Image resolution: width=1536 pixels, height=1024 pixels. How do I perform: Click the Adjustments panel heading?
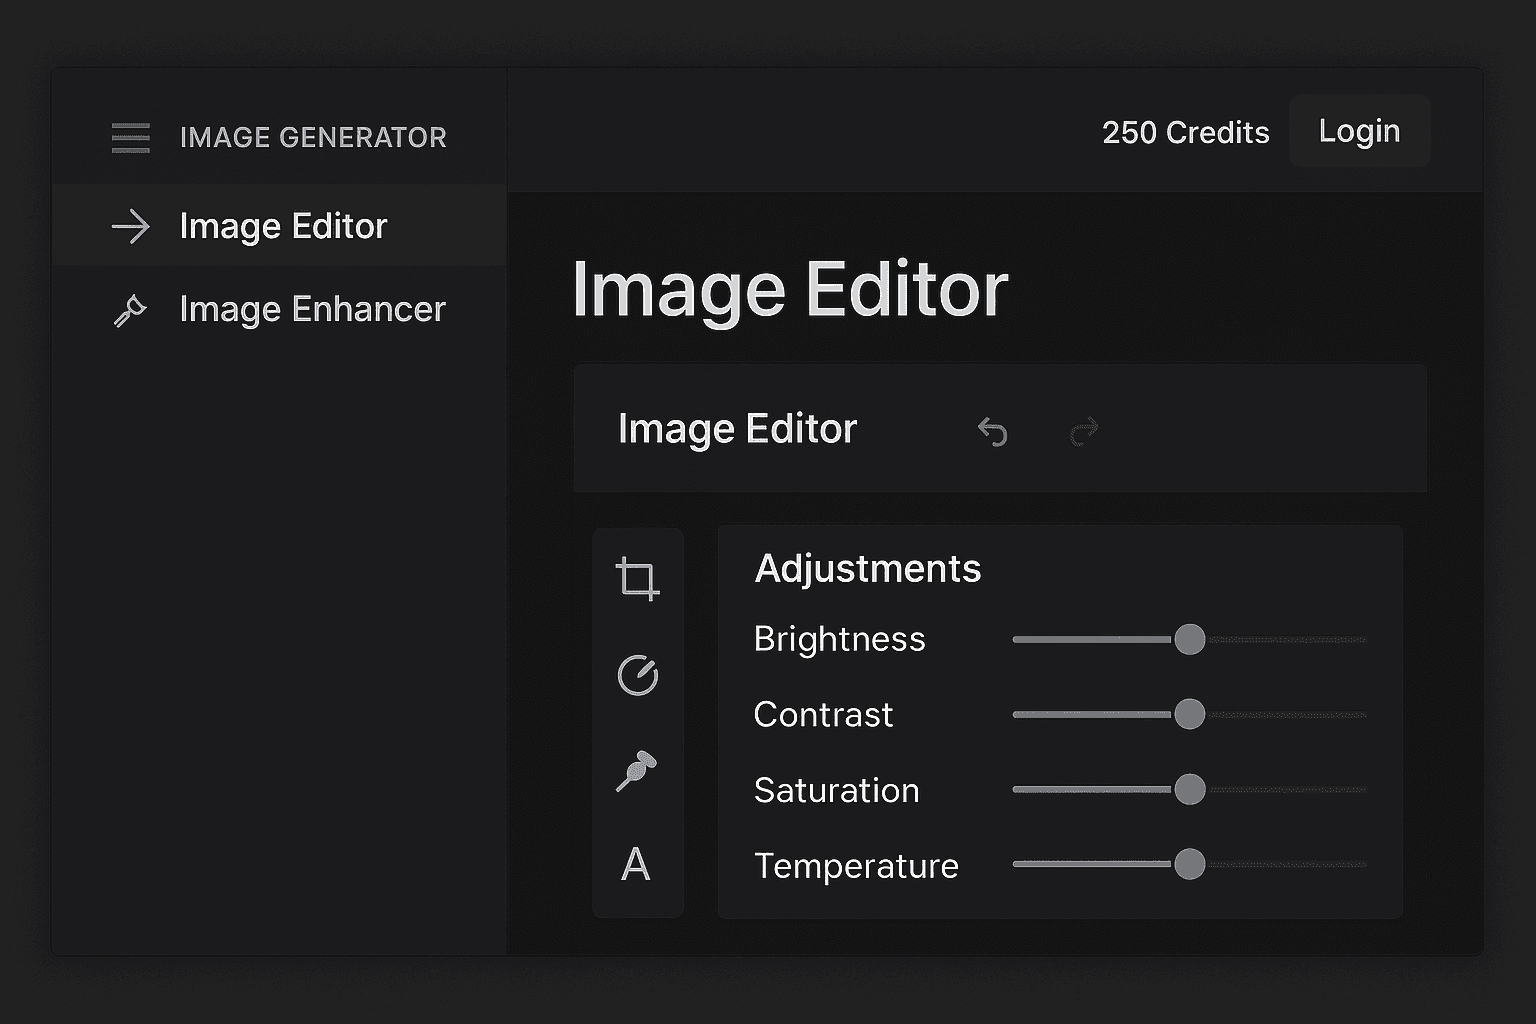pyautogui.click(x=867, y=568)
